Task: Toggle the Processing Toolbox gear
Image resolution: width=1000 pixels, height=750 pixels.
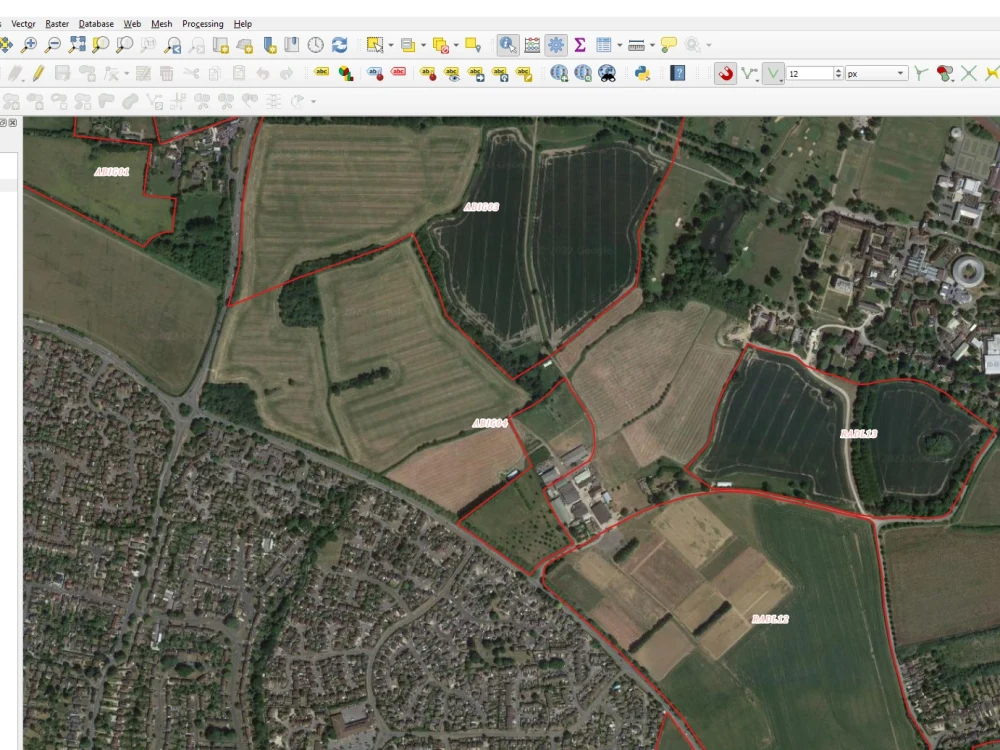Action: point(555,45)
